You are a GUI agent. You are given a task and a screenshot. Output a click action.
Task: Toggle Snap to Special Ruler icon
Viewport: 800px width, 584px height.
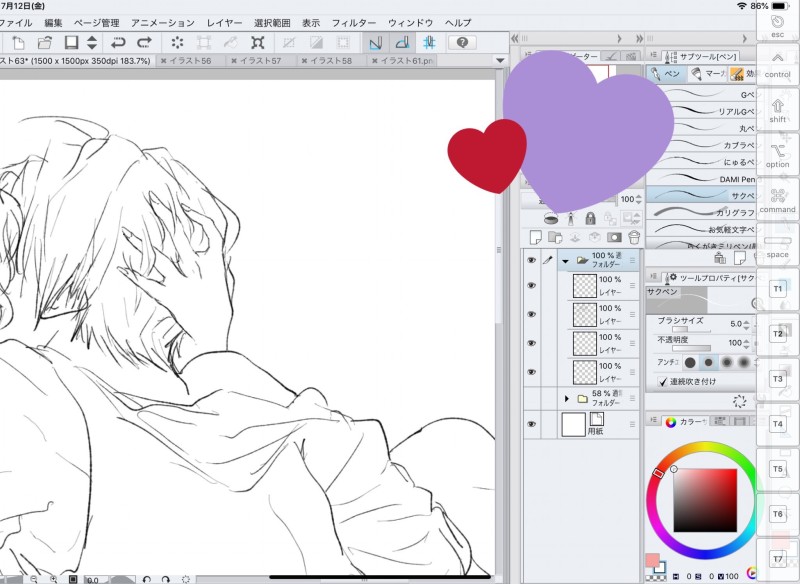pyautogui.click(x=403, y=43)
